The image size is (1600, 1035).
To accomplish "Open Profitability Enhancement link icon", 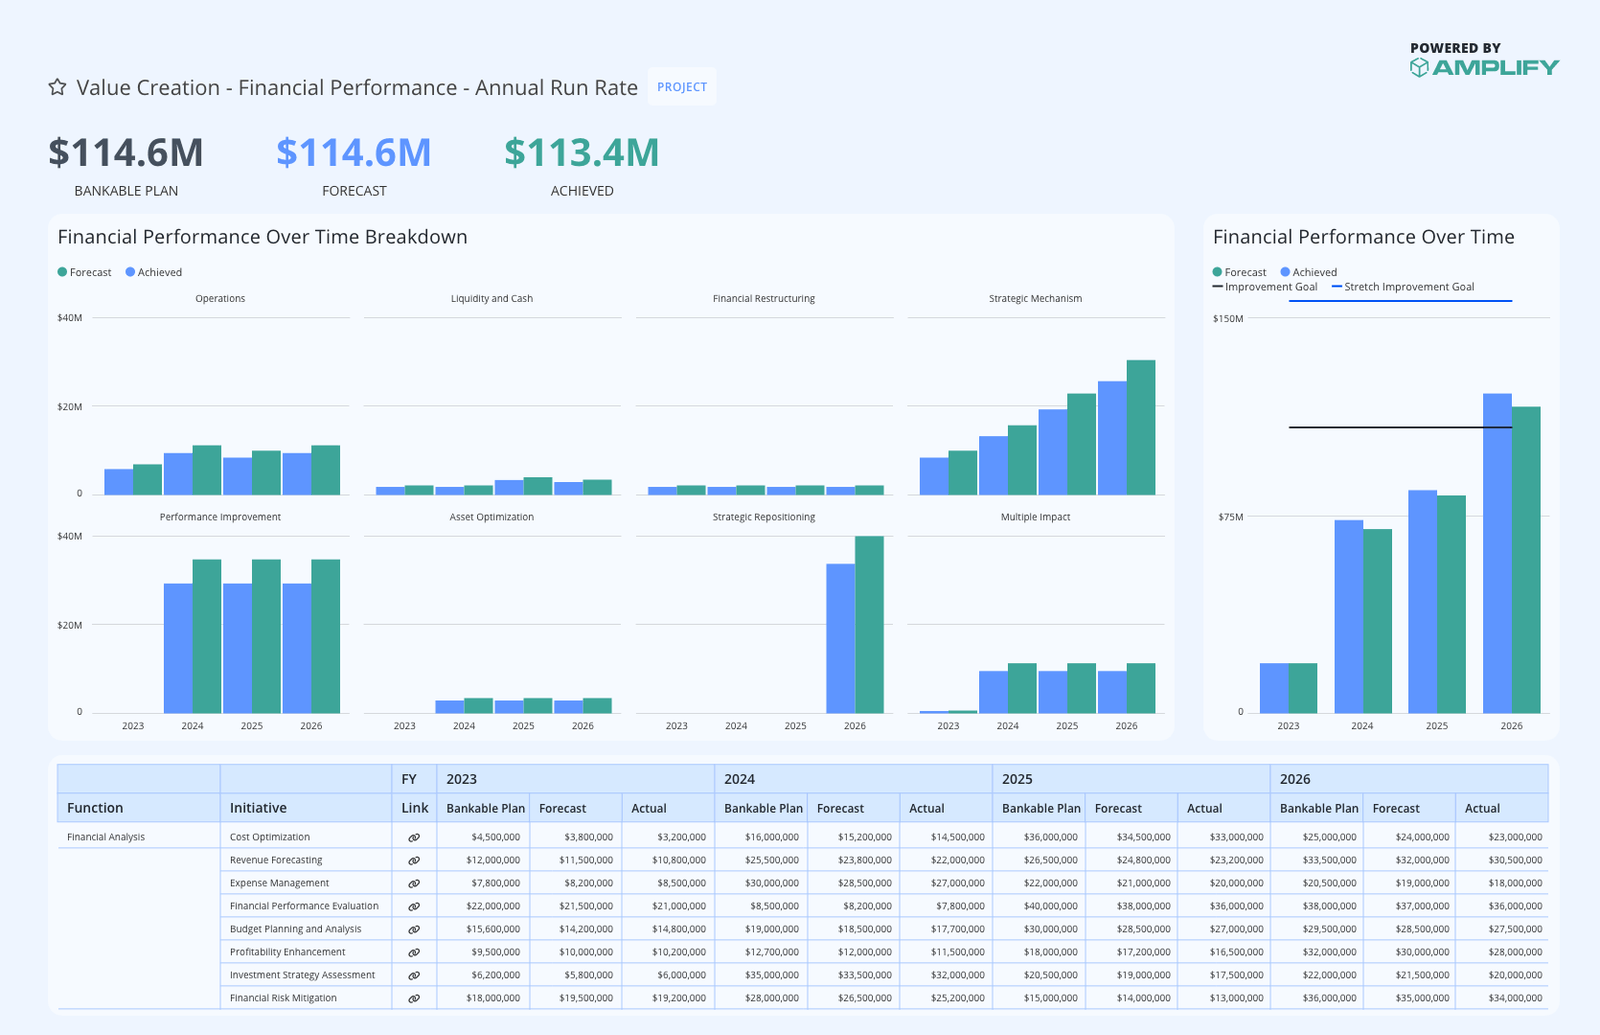I will 414,952.
